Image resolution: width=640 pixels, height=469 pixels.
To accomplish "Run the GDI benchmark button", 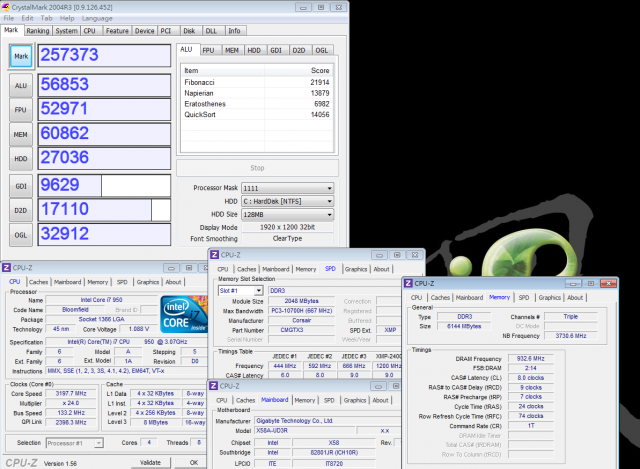I will [21, 186].
